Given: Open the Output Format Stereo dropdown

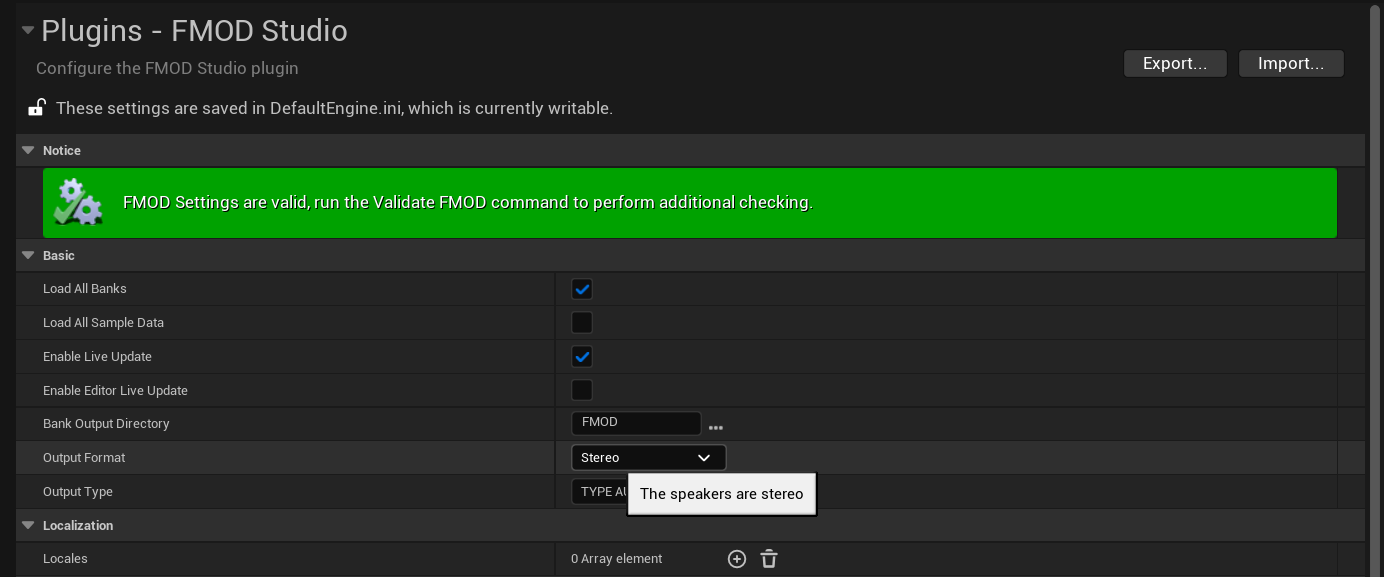Looking at the screenshot, I should 649,458.
